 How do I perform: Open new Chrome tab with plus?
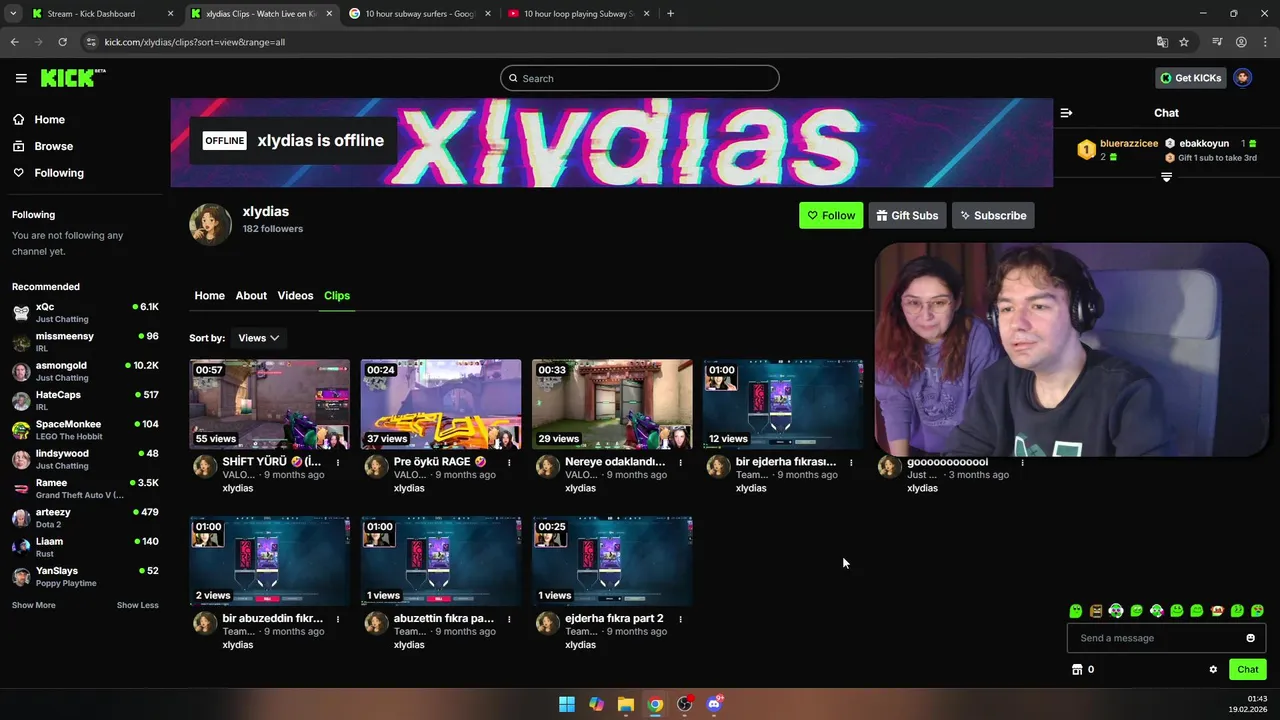670,14
